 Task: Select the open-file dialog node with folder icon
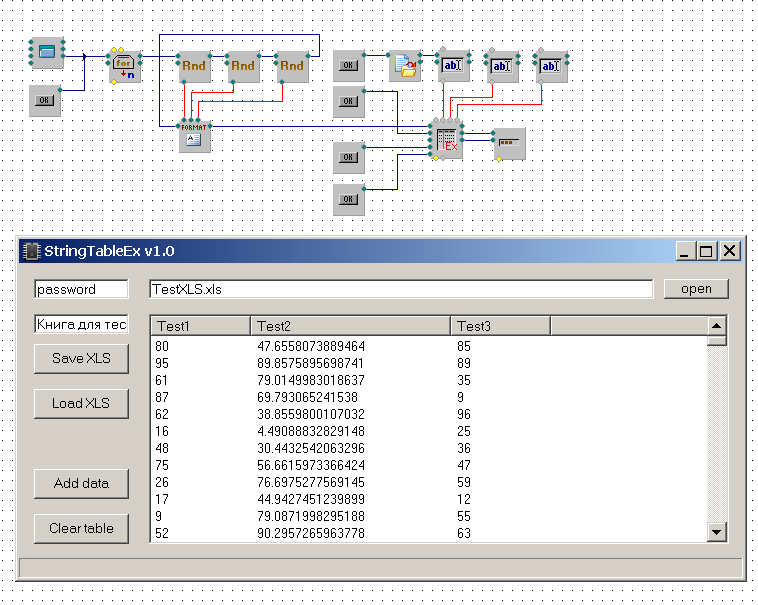pos(405,66)
